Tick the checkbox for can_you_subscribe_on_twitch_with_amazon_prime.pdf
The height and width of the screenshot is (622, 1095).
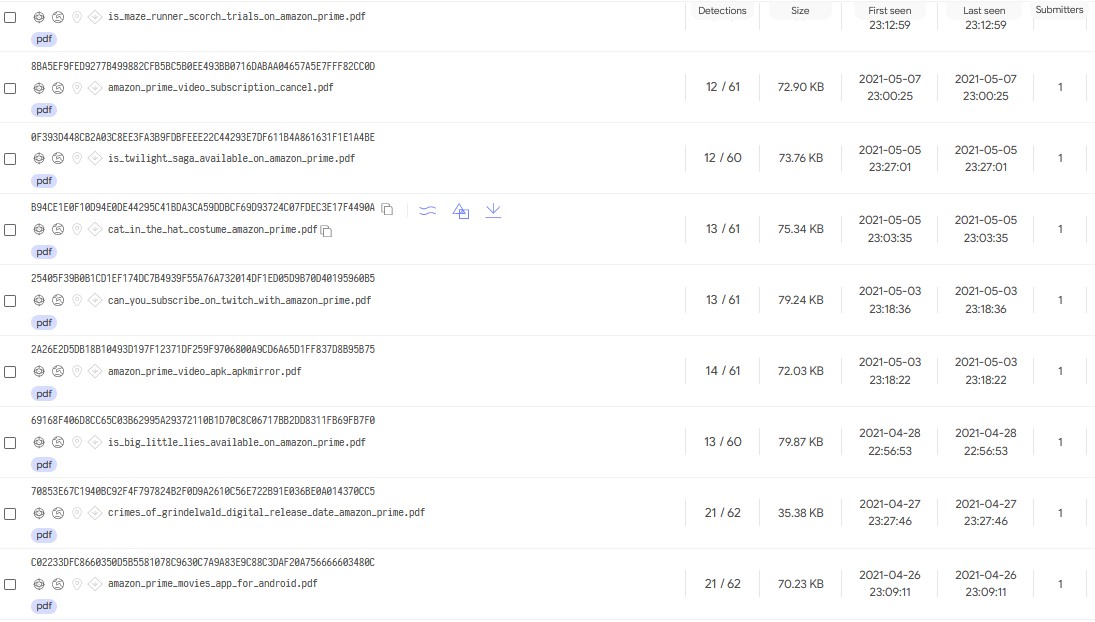(x=10, y=300)
